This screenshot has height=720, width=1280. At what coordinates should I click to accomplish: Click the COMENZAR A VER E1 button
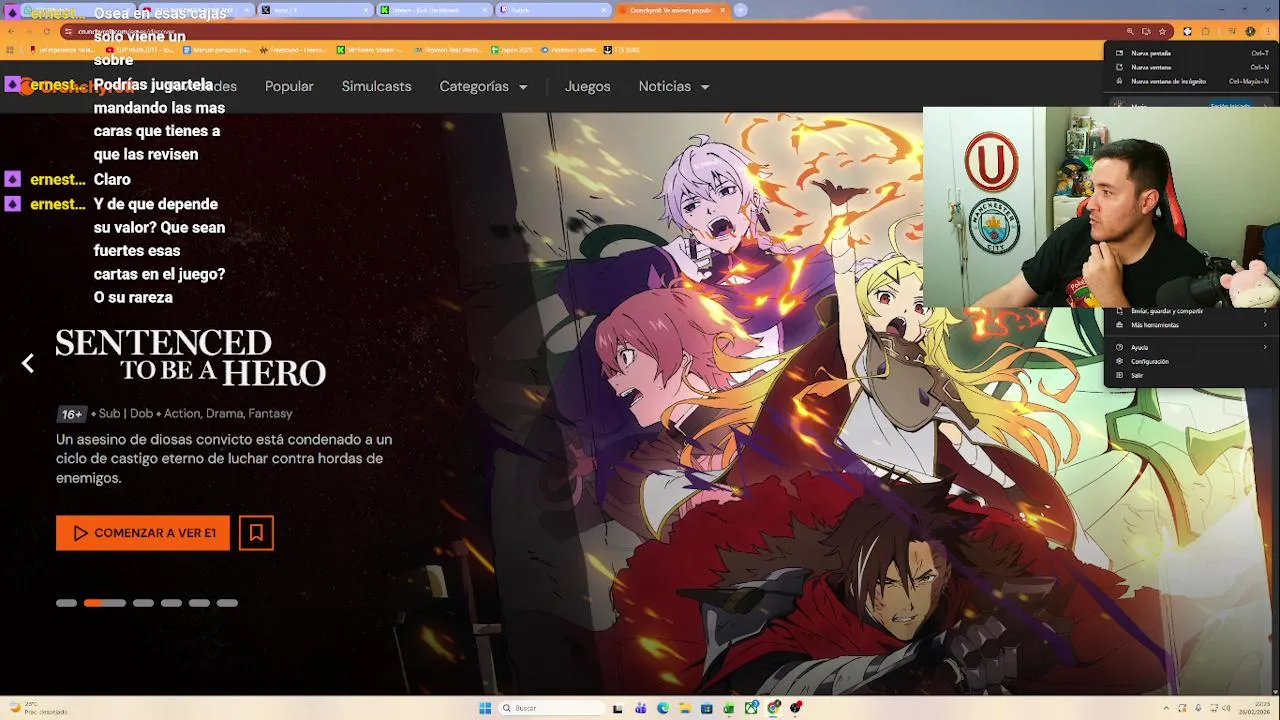[x=143, y=533]
